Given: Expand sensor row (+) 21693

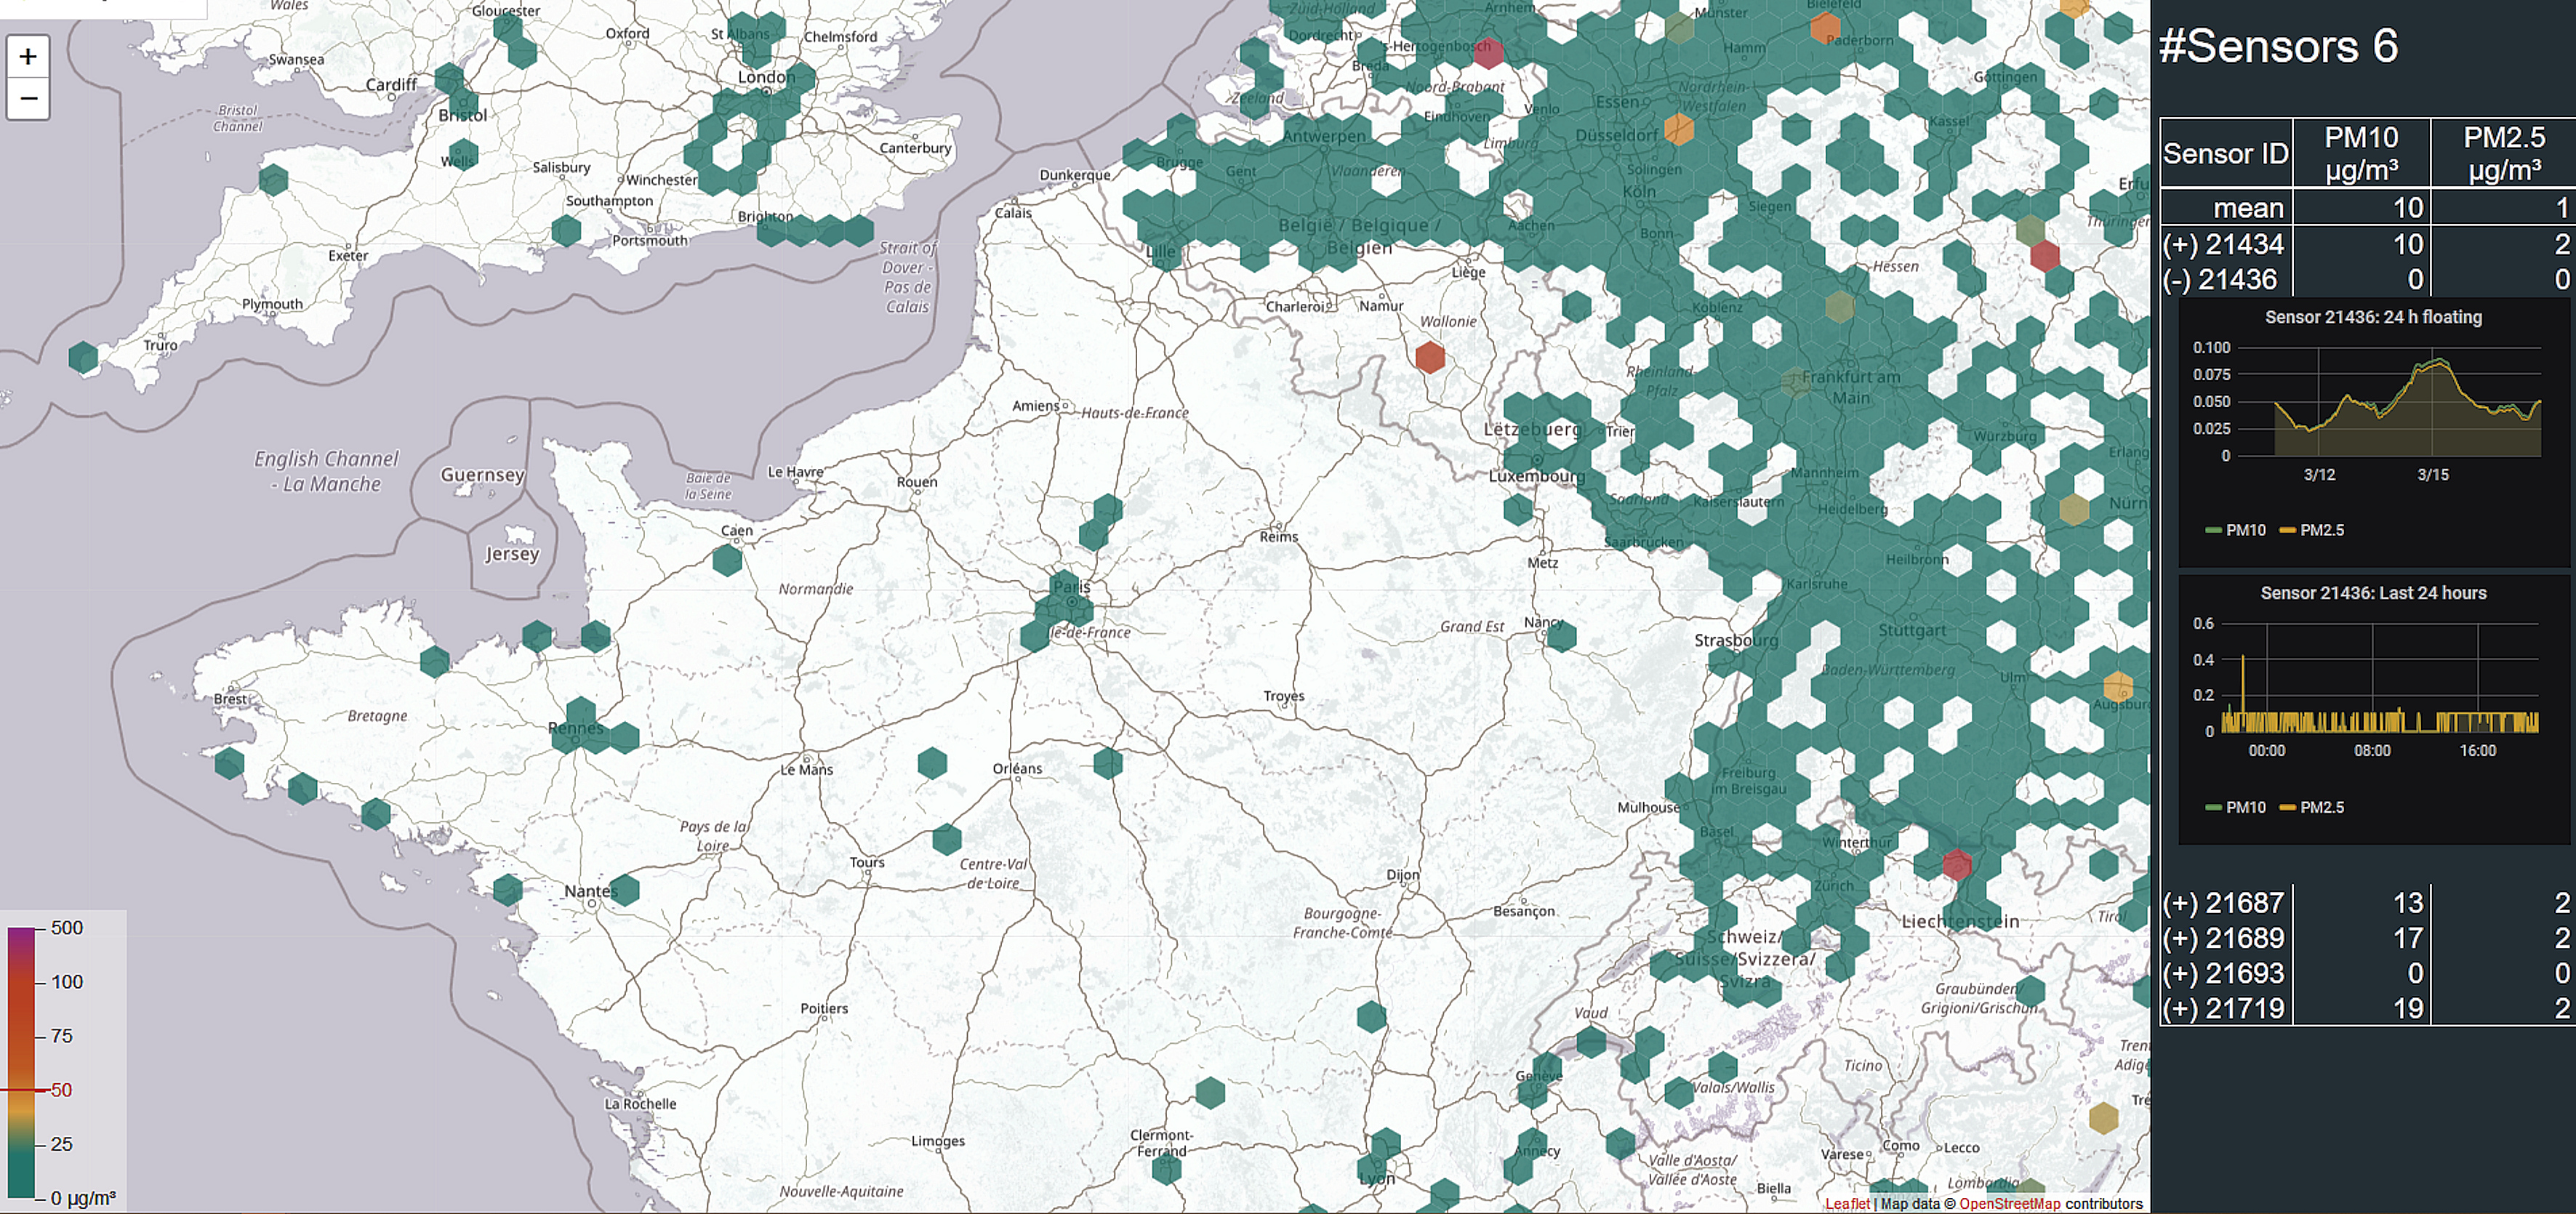Looking at the screenshot, I should (x=2224, y=973).
